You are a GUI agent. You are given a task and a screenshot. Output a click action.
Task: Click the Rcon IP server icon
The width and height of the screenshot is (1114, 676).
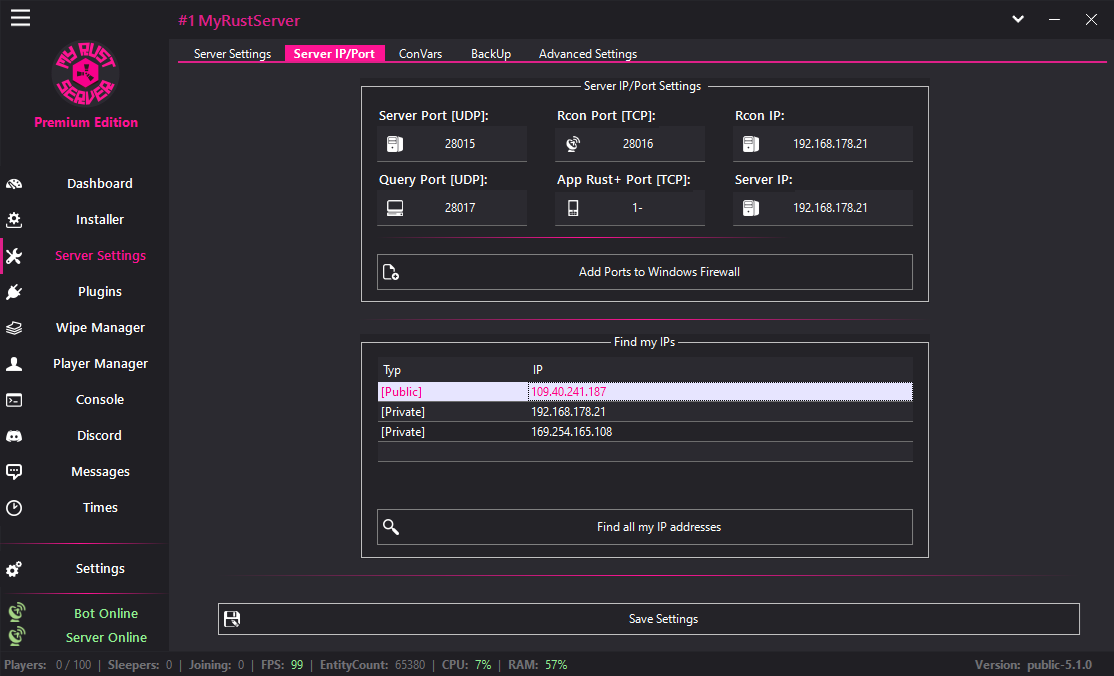coord(751,144)
